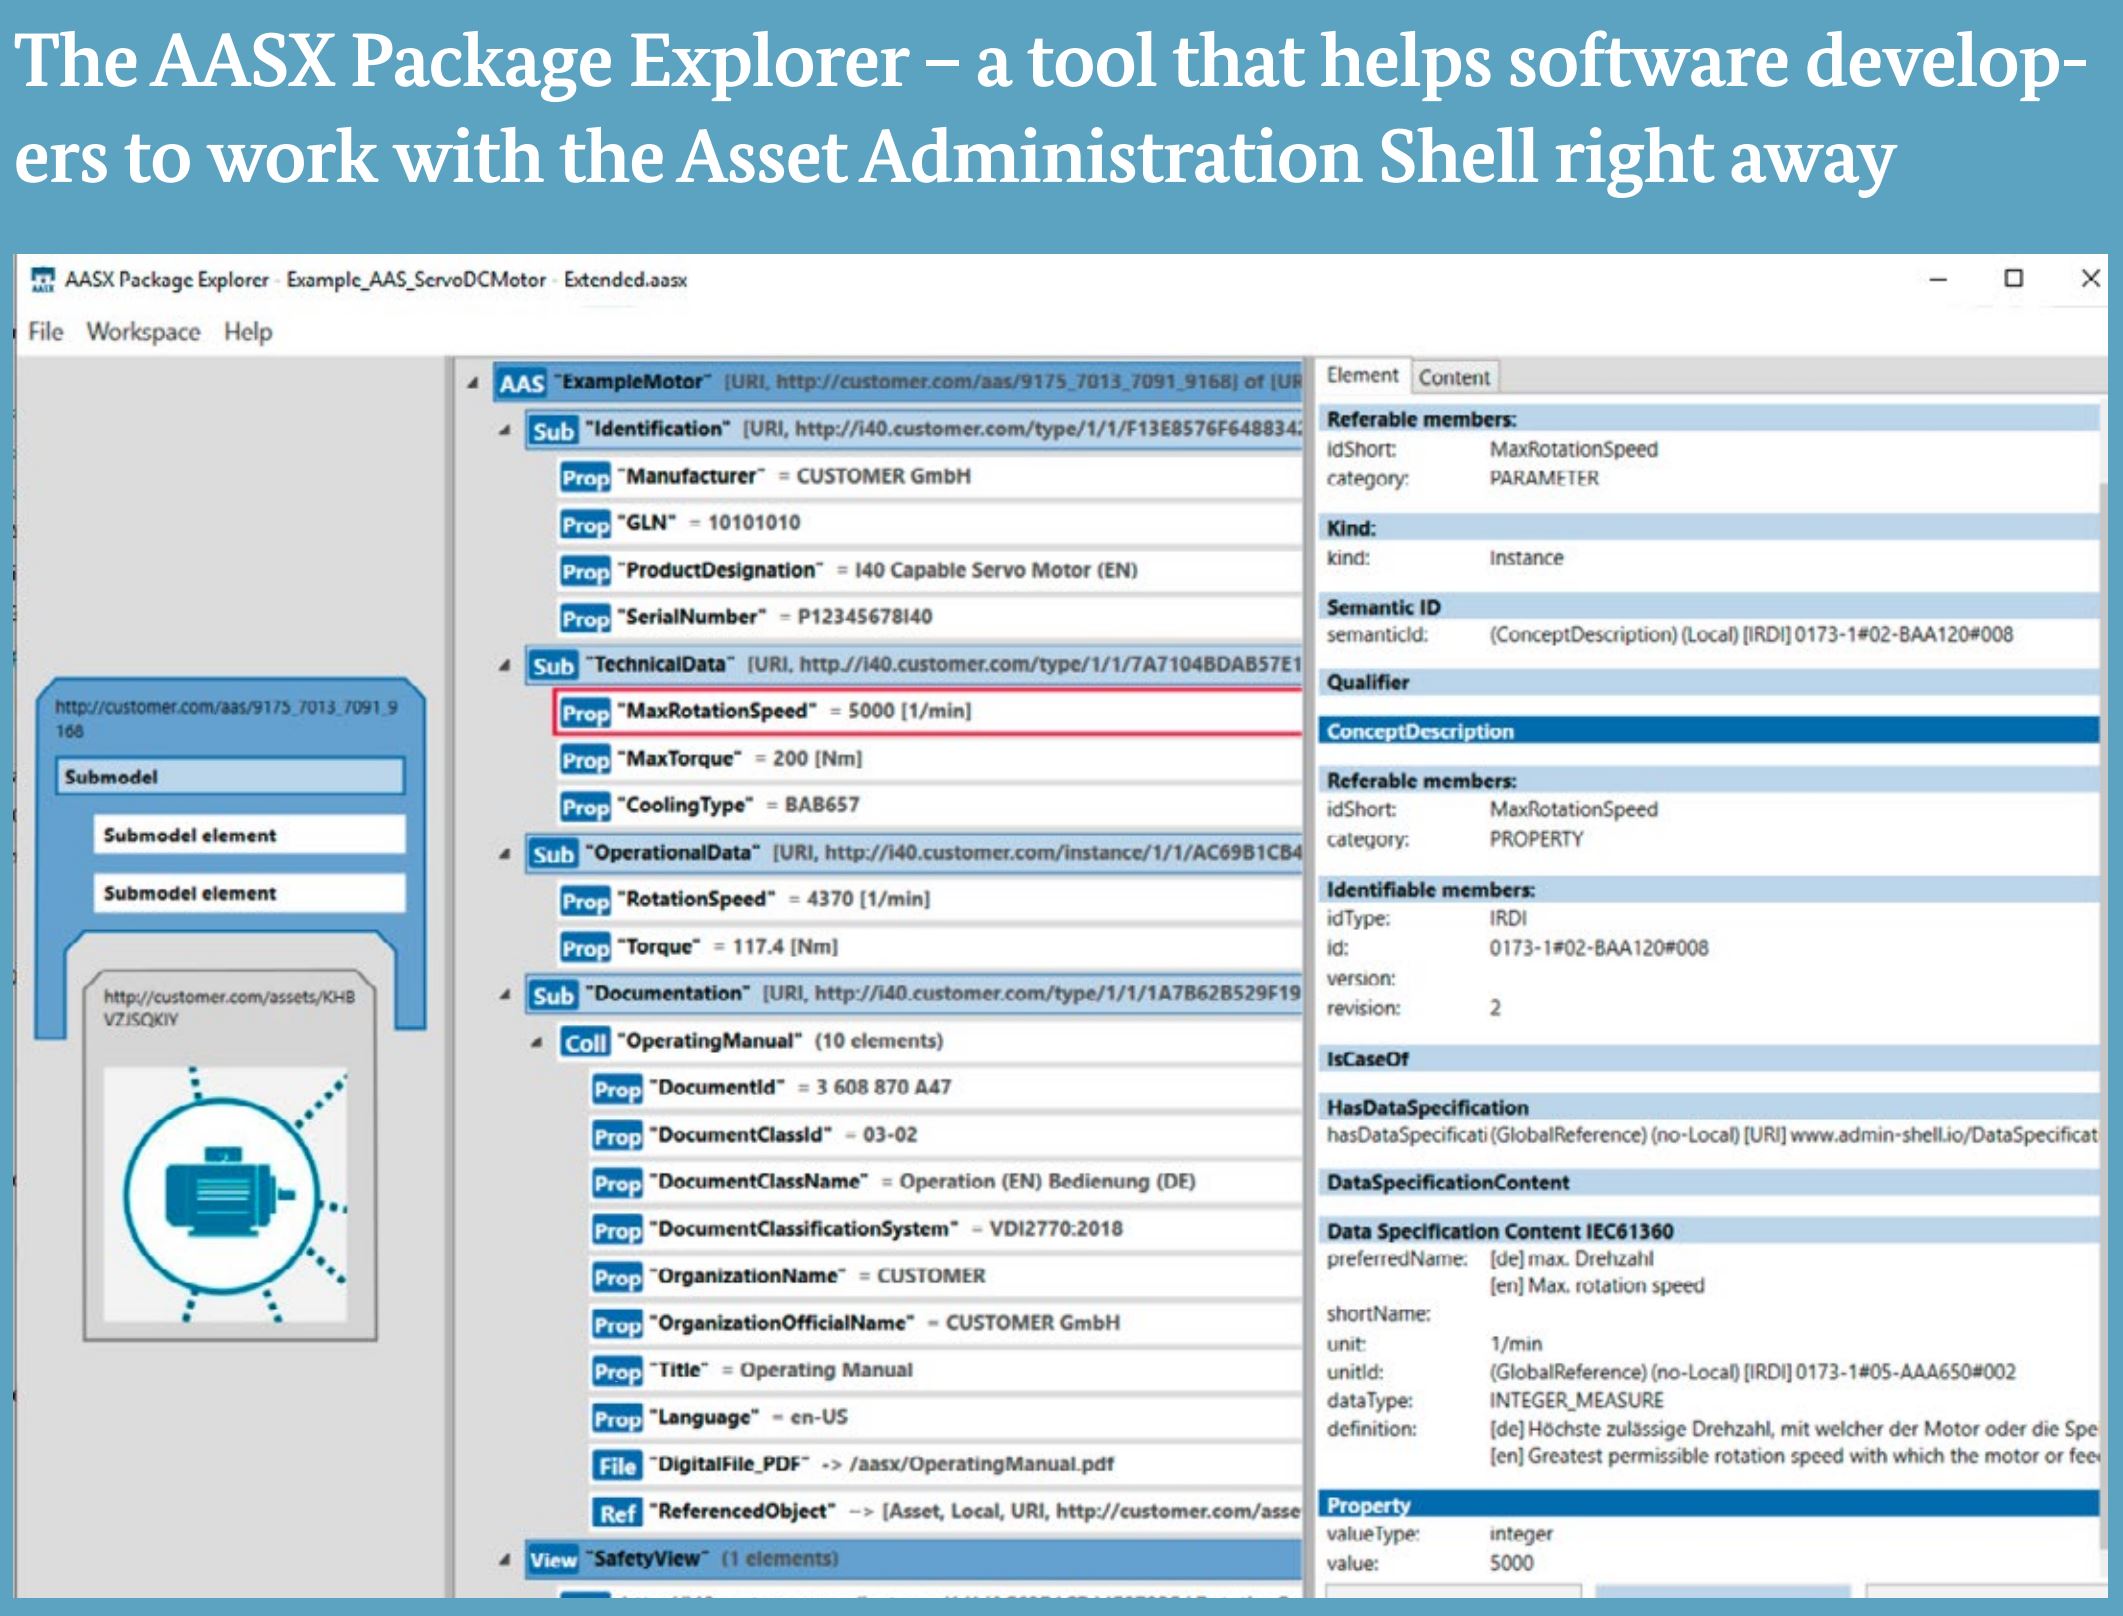Select the "Torque" = 117.4 [Nm] row
This screenshot has height=1616, width=2123.
930,947
